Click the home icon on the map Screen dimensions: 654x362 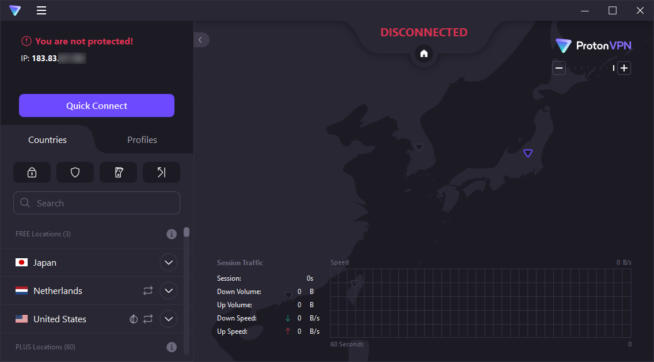pyautogui.click(x=424, y=54)
